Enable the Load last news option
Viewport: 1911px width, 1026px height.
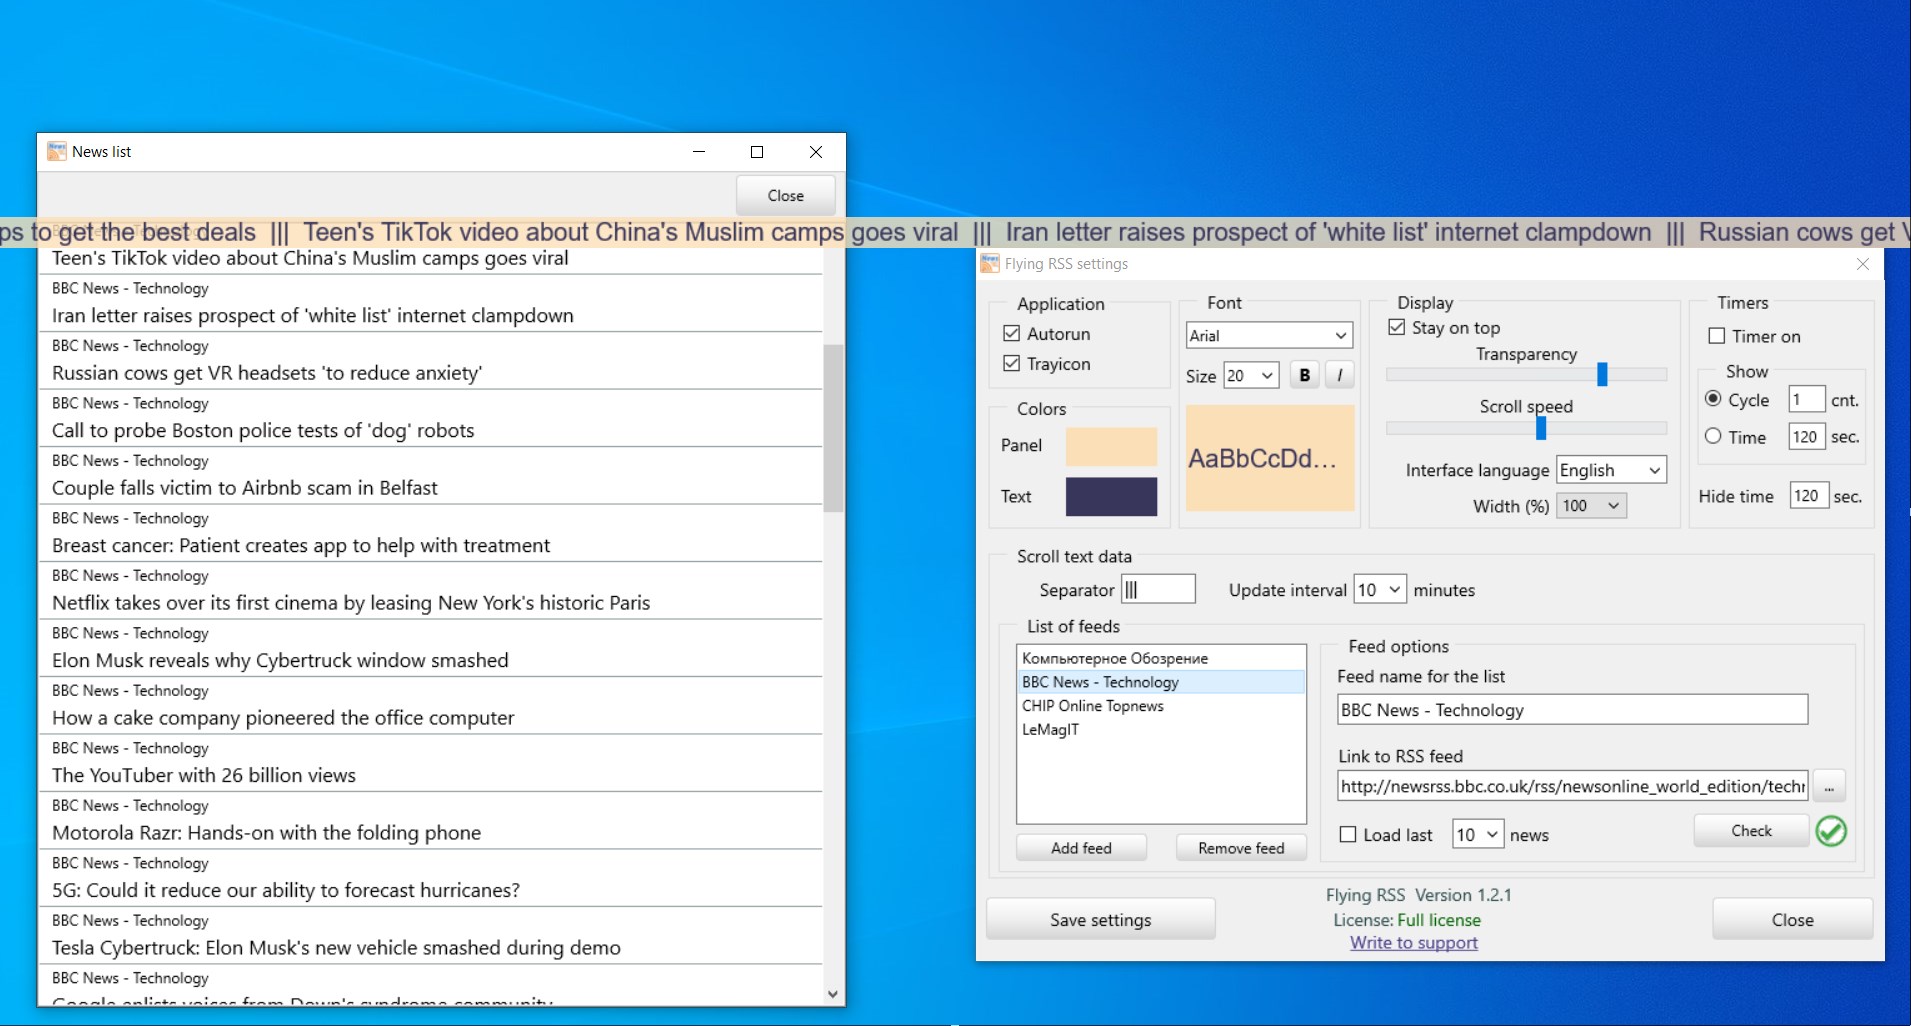click(1348, 833)
